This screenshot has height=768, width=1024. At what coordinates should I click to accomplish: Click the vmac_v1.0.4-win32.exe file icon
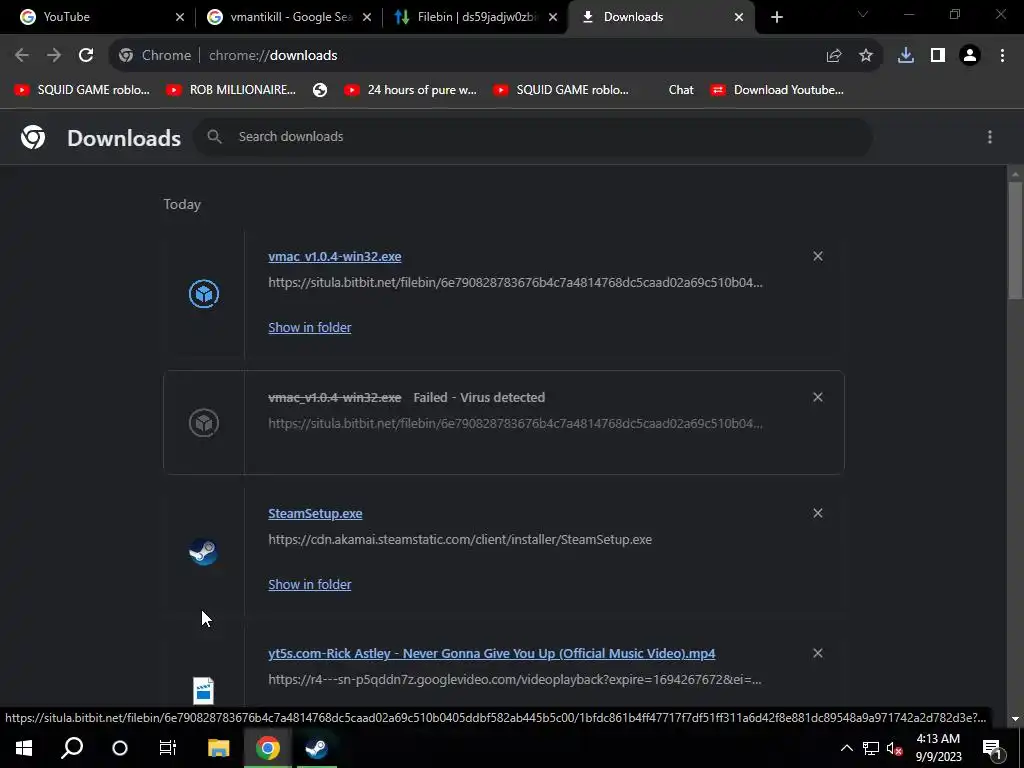tap(204, 294)
